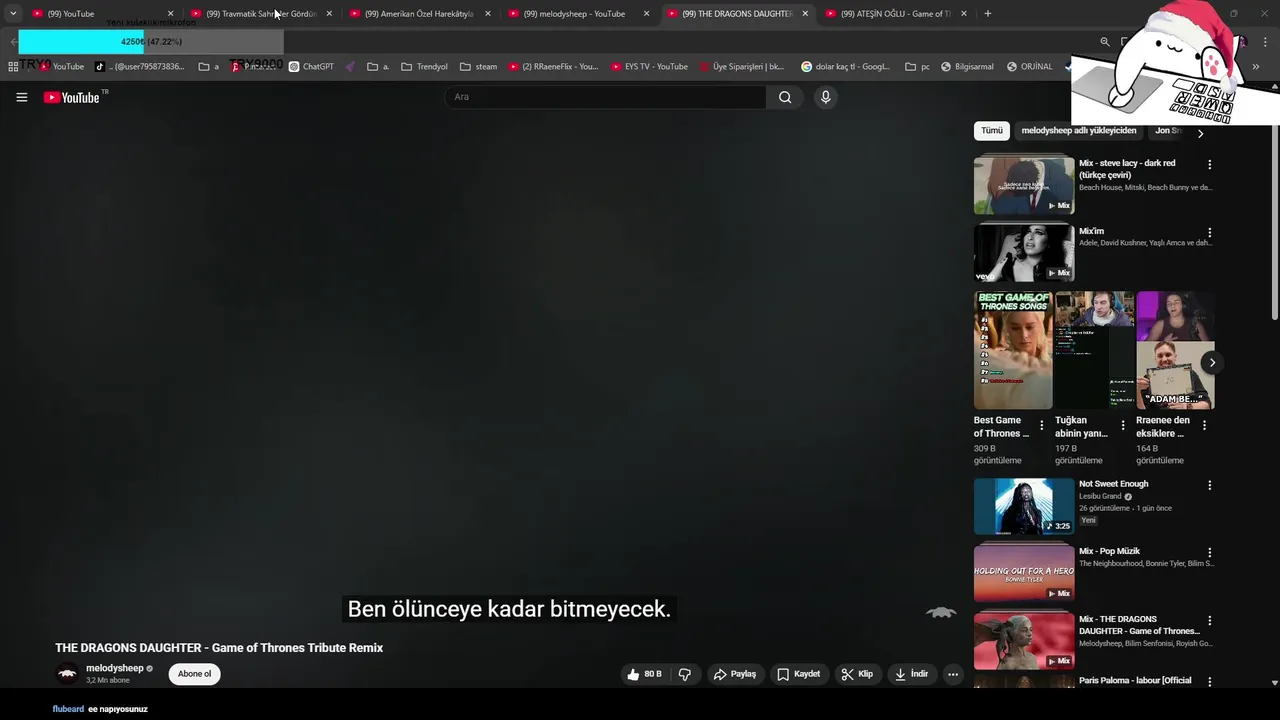This screenshot has height=720, width=1280.
Task: Select the melodysheep adlı yükleyiciden chip
Action: [x=1079, y=131]
